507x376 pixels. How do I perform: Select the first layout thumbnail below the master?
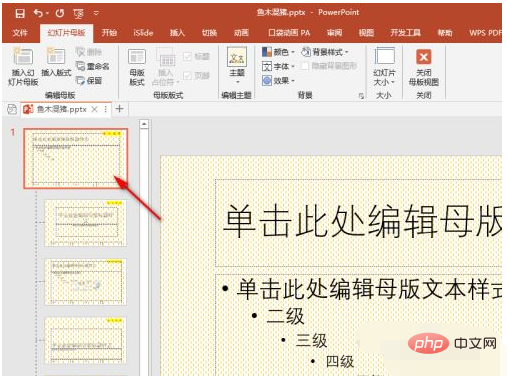[x=85, y=223]
